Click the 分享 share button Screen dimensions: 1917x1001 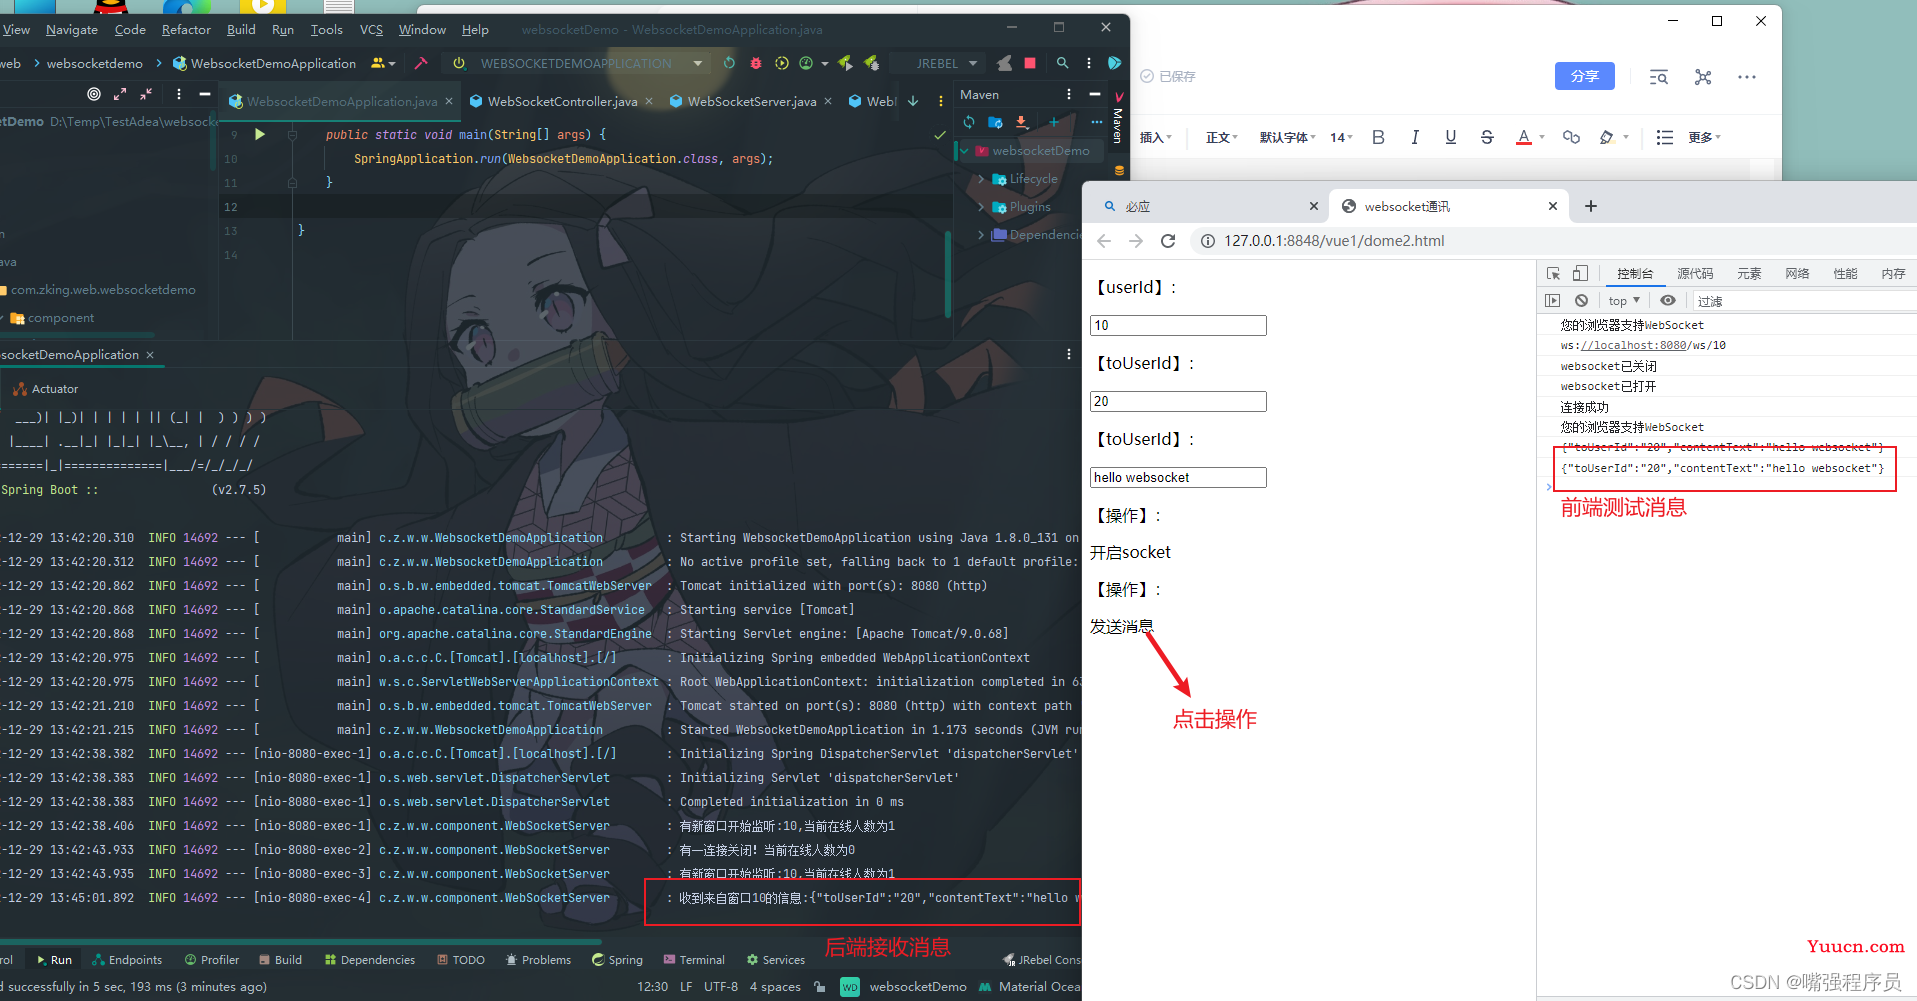pyautogui.click(x=1585, y=76)
